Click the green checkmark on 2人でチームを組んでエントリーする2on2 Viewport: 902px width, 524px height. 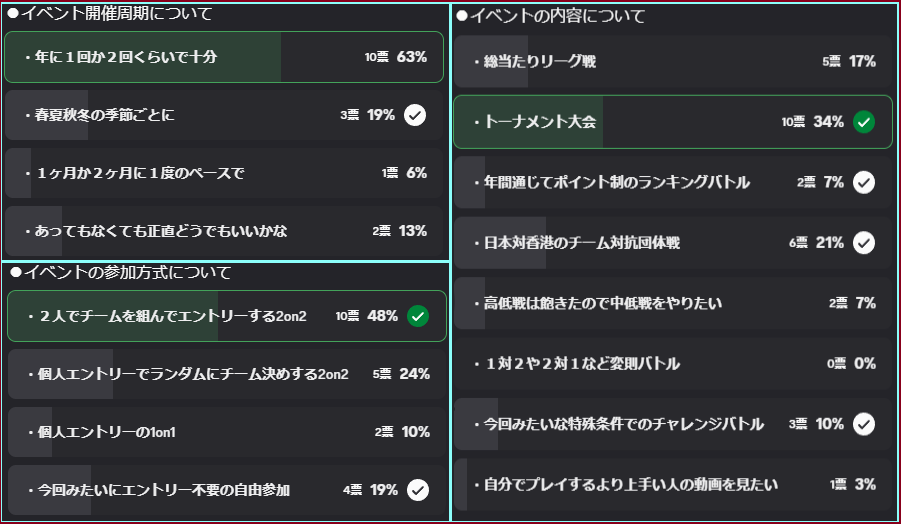(x=418, y=316)
